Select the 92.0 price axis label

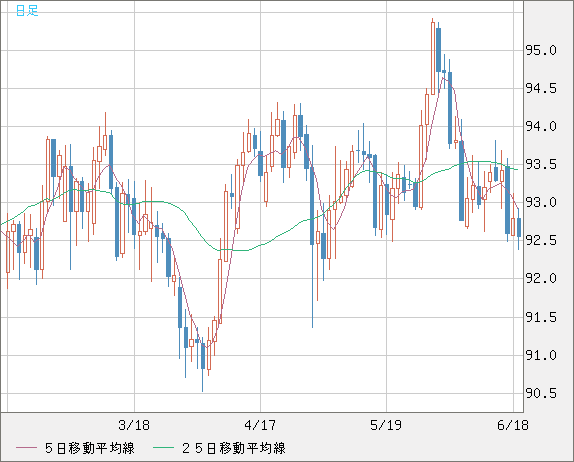541,278
